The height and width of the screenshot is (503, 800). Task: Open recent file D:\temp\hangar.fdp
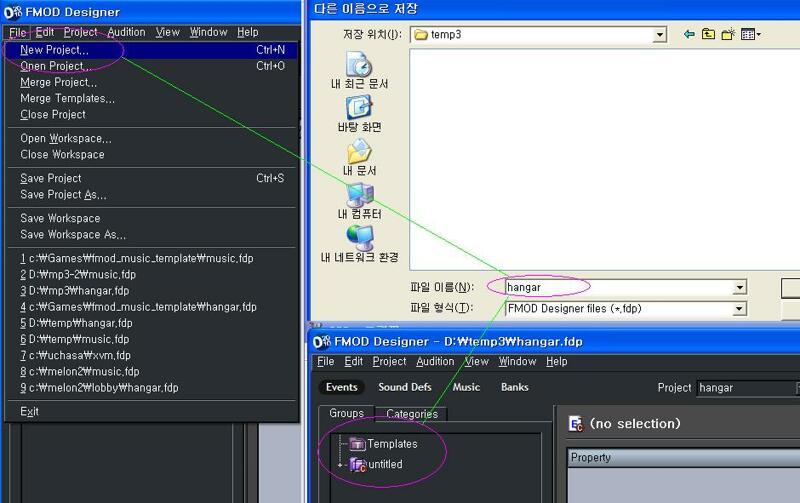[x=152, y=323]
